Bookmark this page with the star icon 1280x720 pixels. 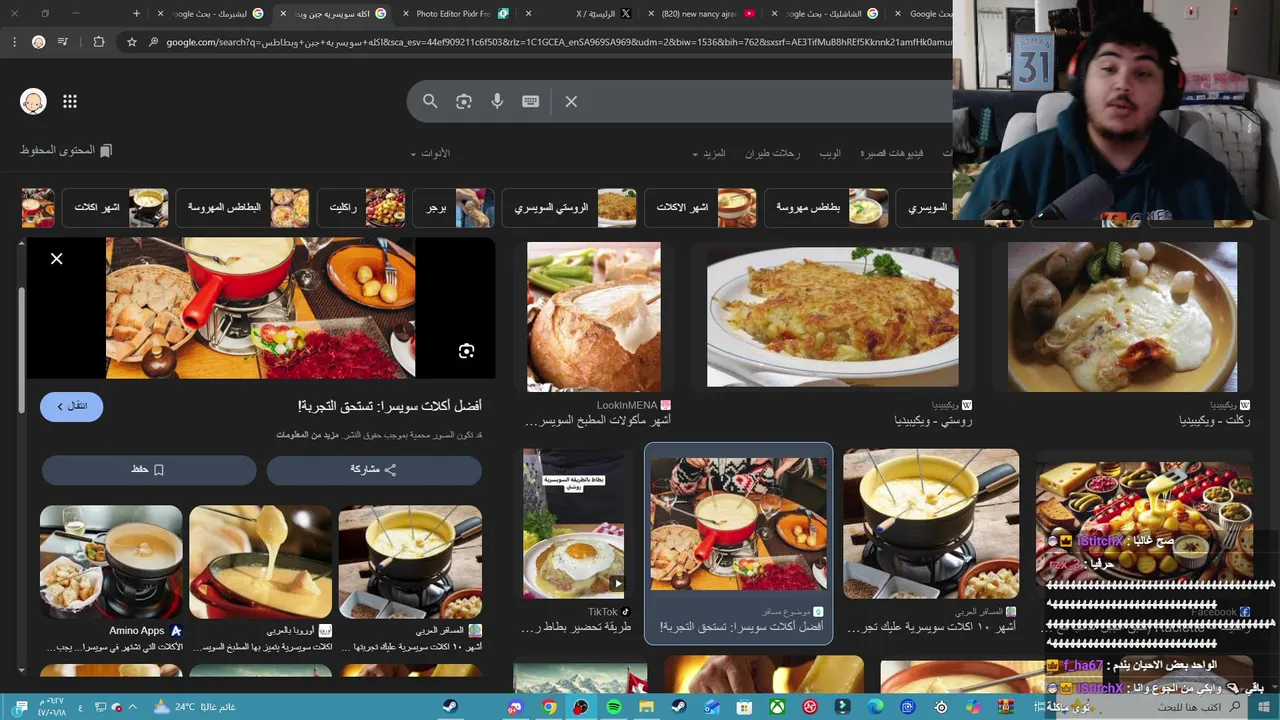[x=131, y=42]
